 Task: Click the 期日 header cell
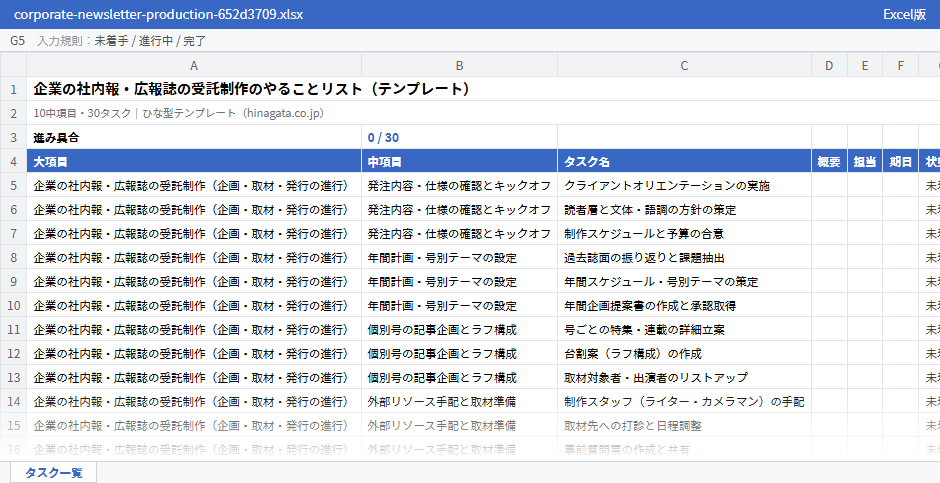tap(900, 161)
